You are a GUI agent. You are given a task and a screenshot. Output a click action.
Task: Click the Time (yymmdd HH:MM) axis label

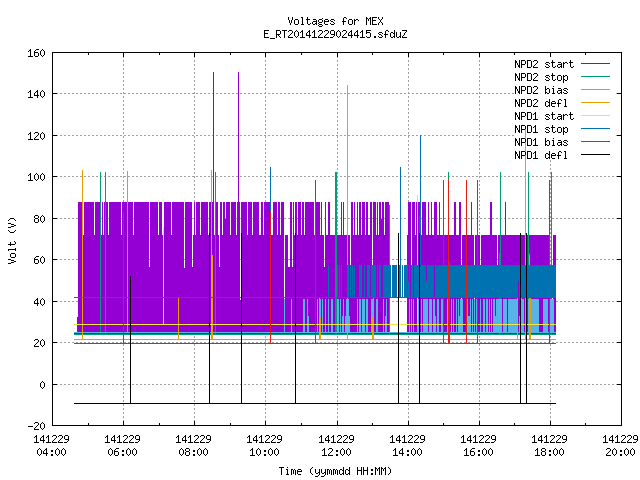coord(336,471)
